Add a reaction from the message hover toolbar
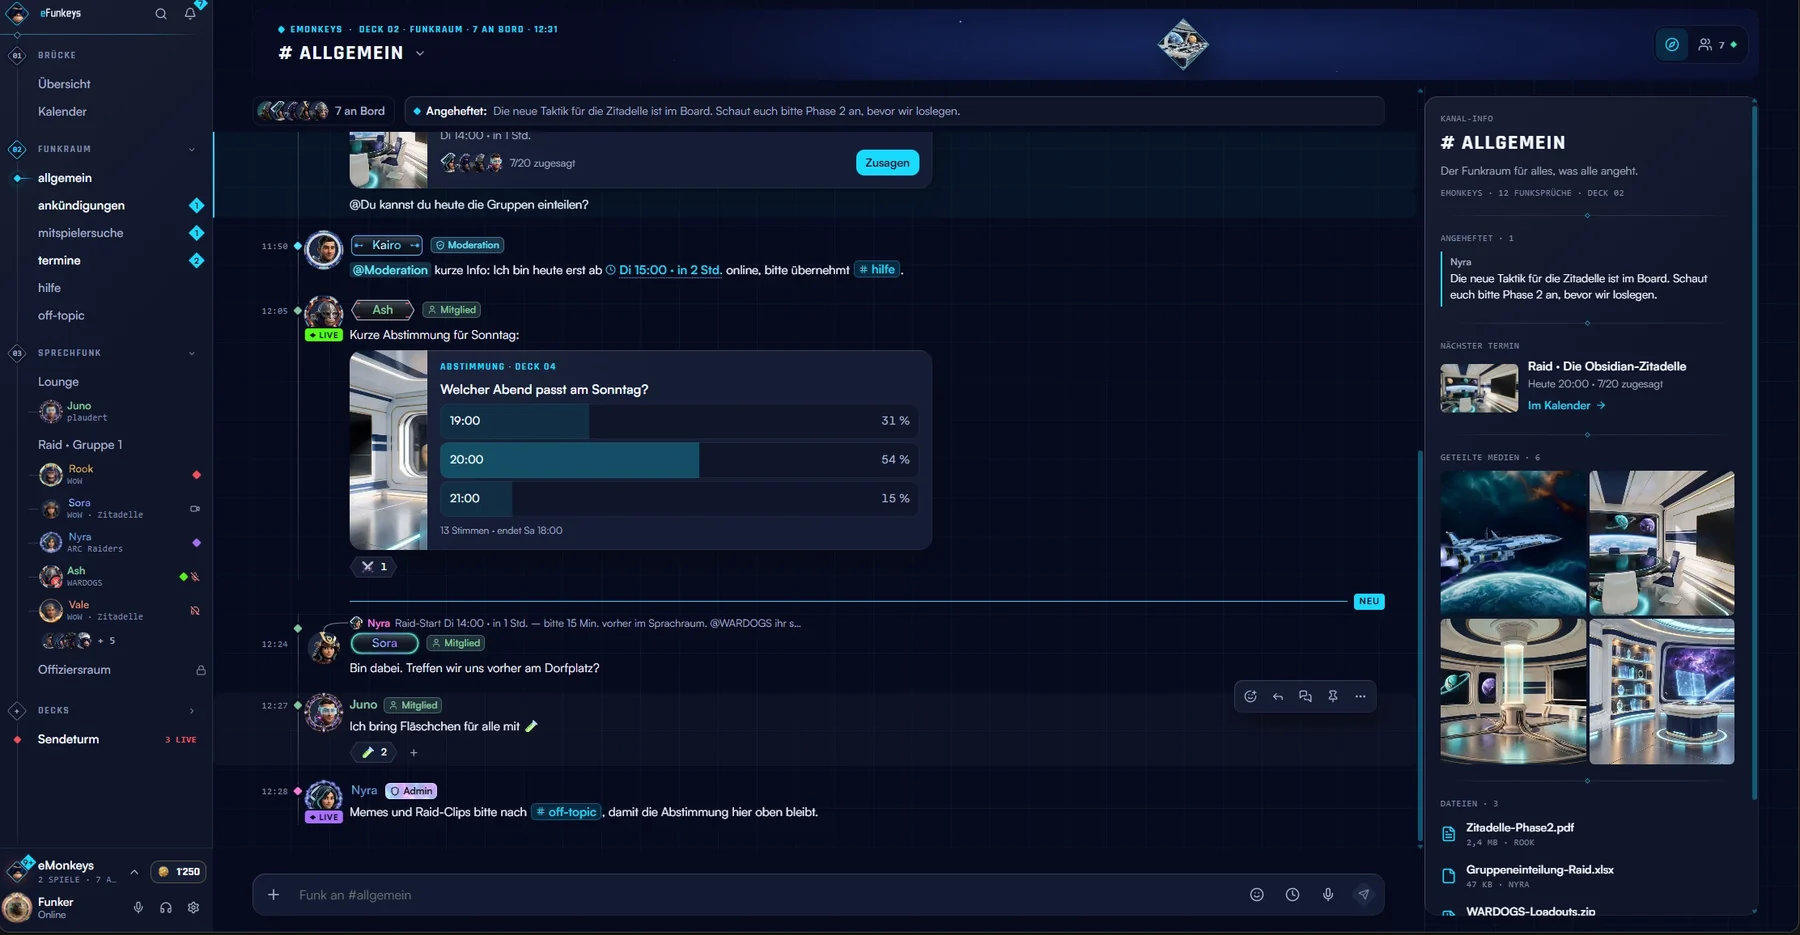 (x=1250, y=697)
